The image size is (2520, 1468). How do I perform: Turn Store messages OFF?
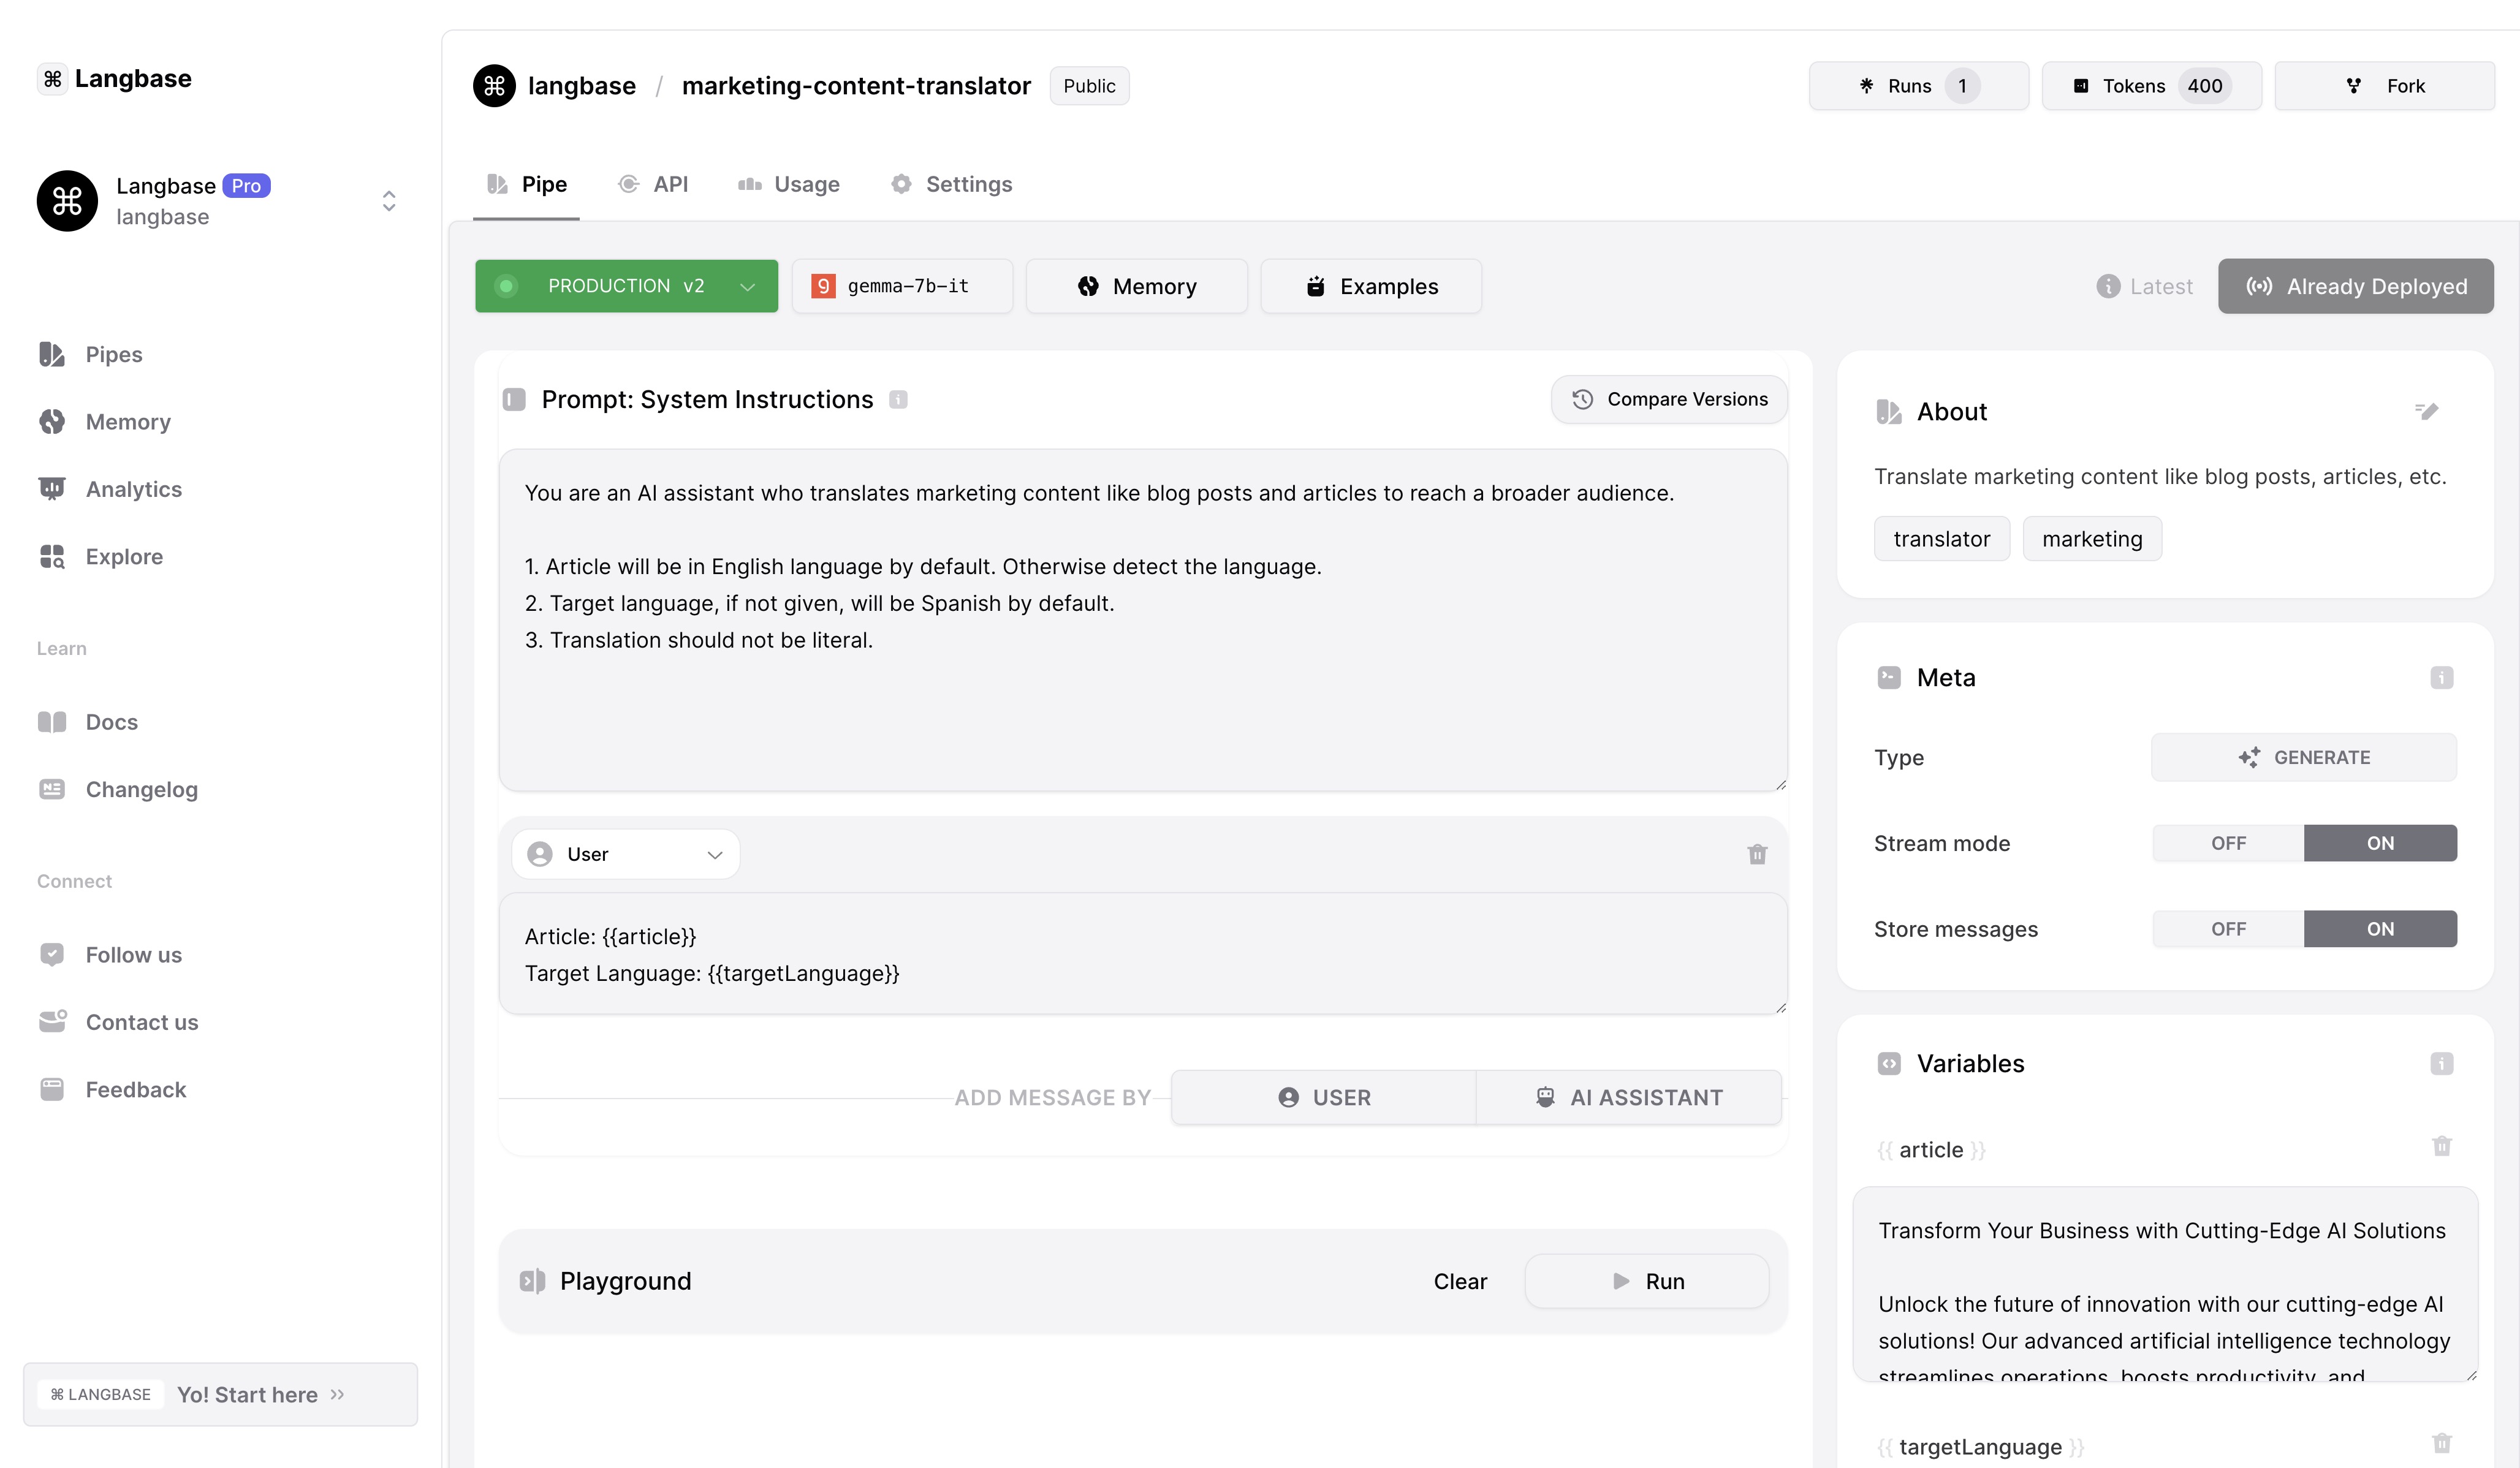2228,929
